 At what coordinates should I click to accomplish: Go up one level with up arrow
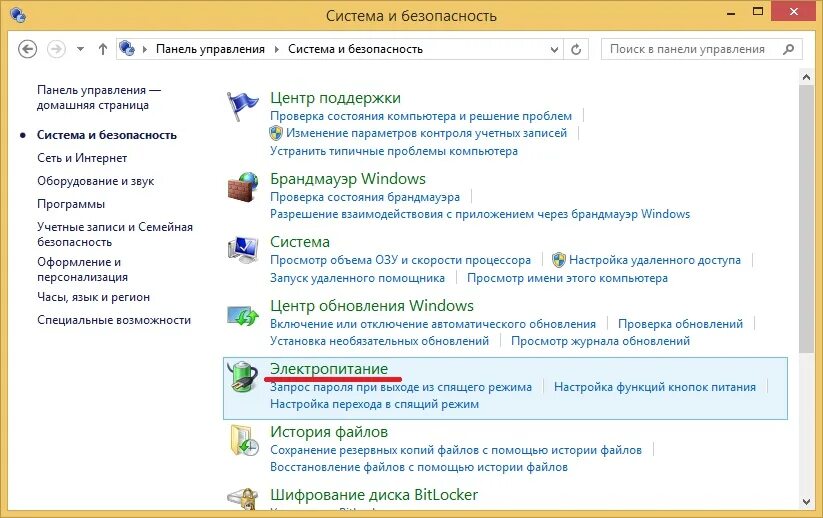pos(103,49)
